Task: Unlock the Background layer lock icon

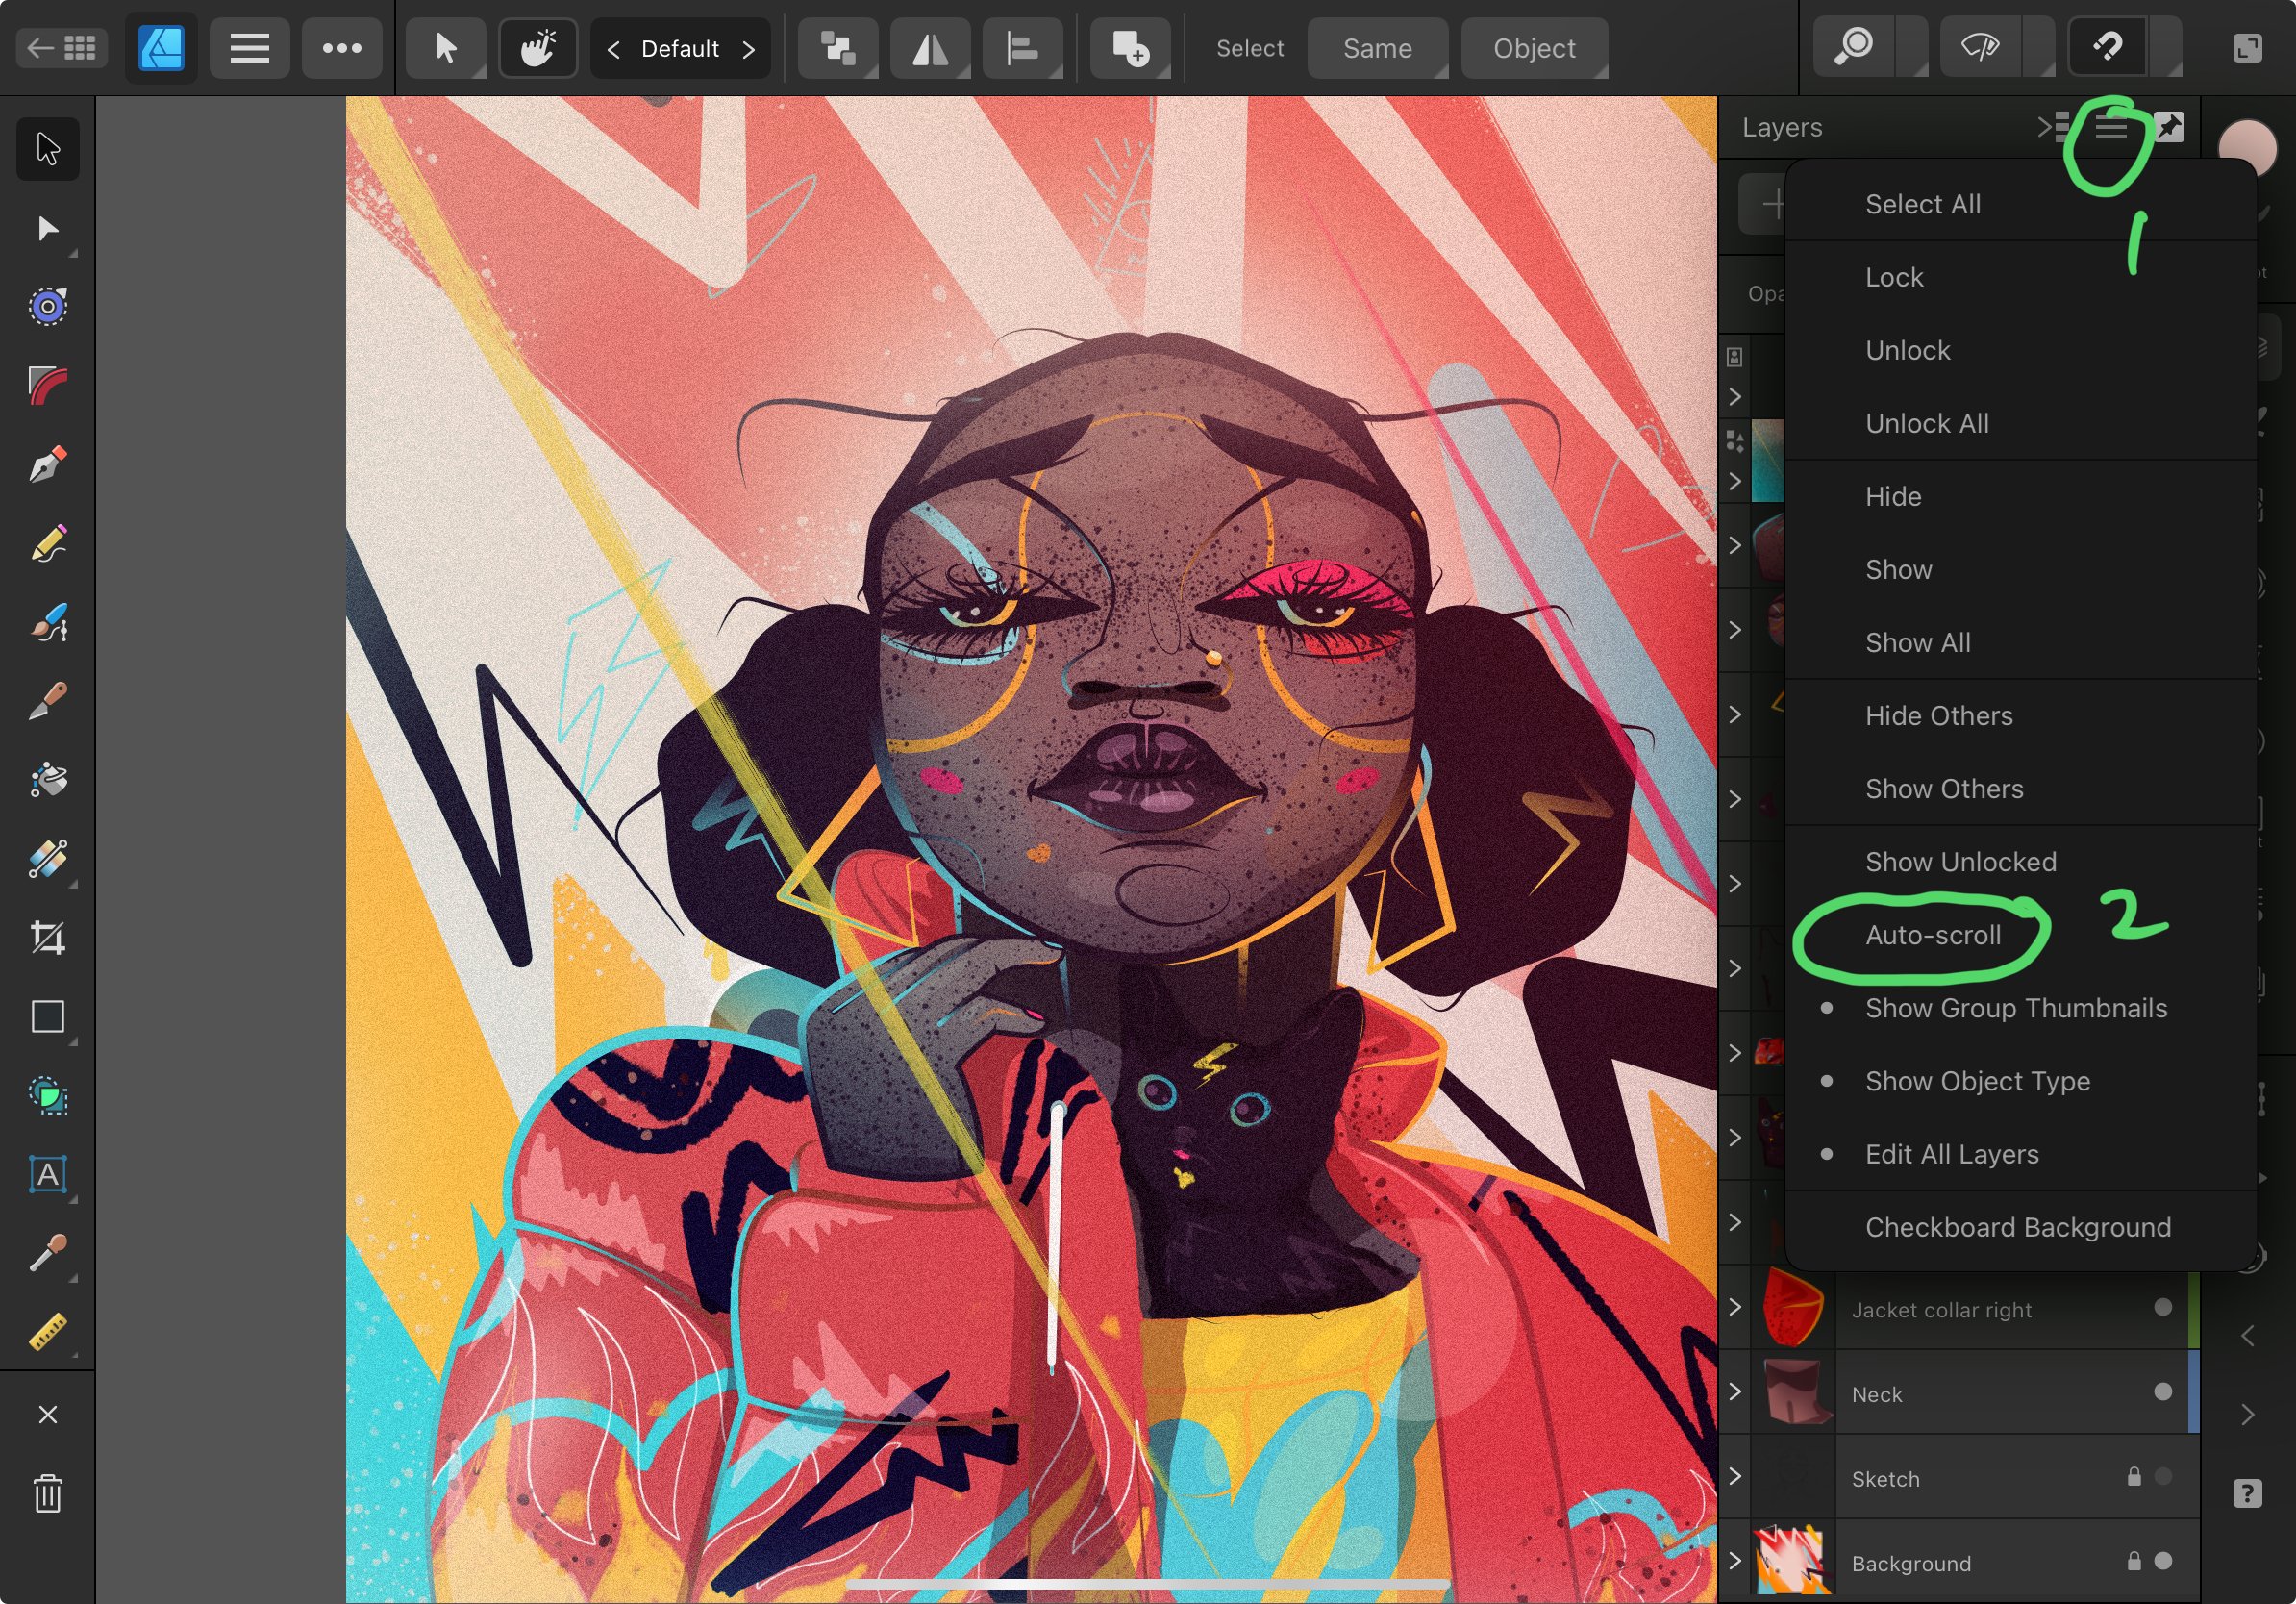Action: (2134, 1561)
